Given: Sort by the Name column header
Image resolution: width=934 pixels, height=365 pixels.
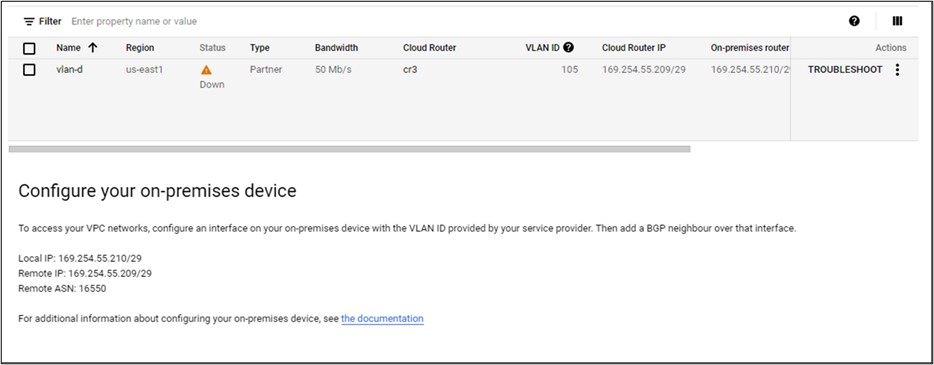Looking at the screenshot, I should [x=69, y=48].
